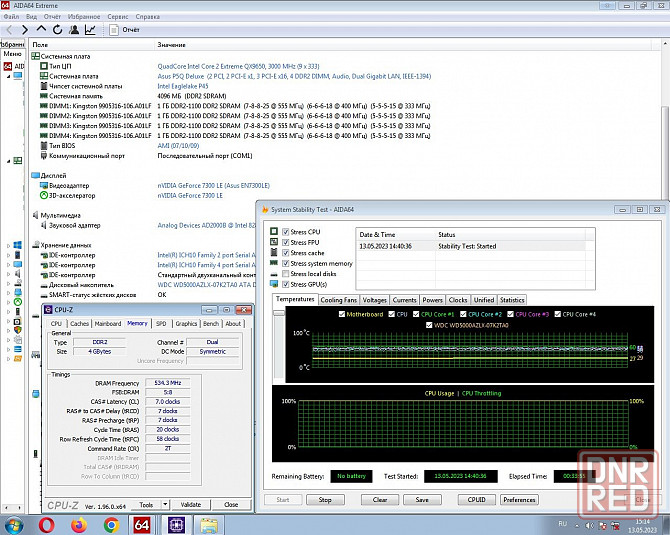Screen dimensions: 670x535
Task: Open the Powers tab
Action: point(432,300)
